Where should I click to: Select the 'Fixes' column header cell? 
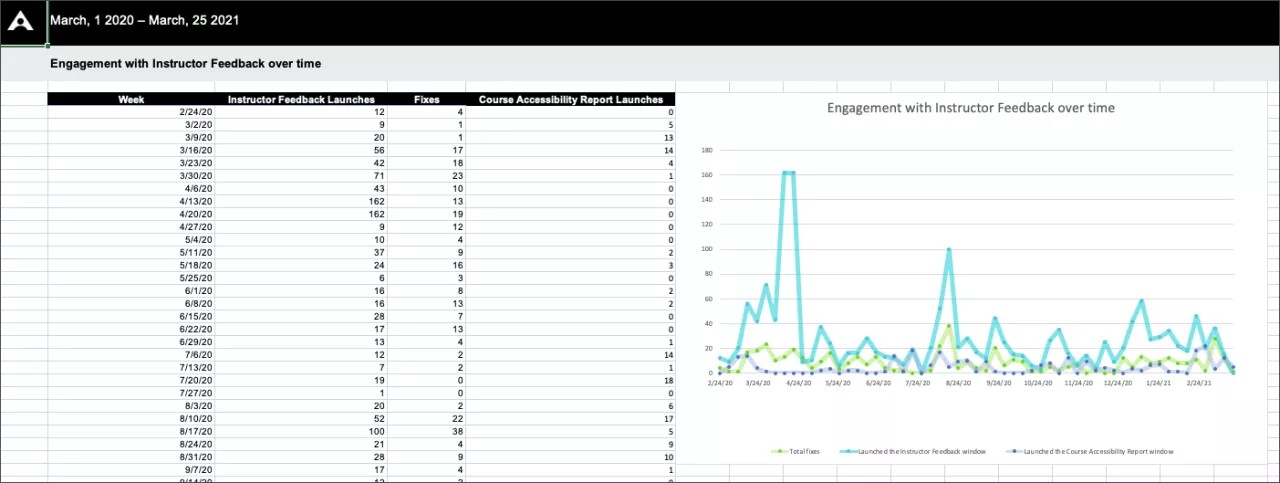[427, 99]
